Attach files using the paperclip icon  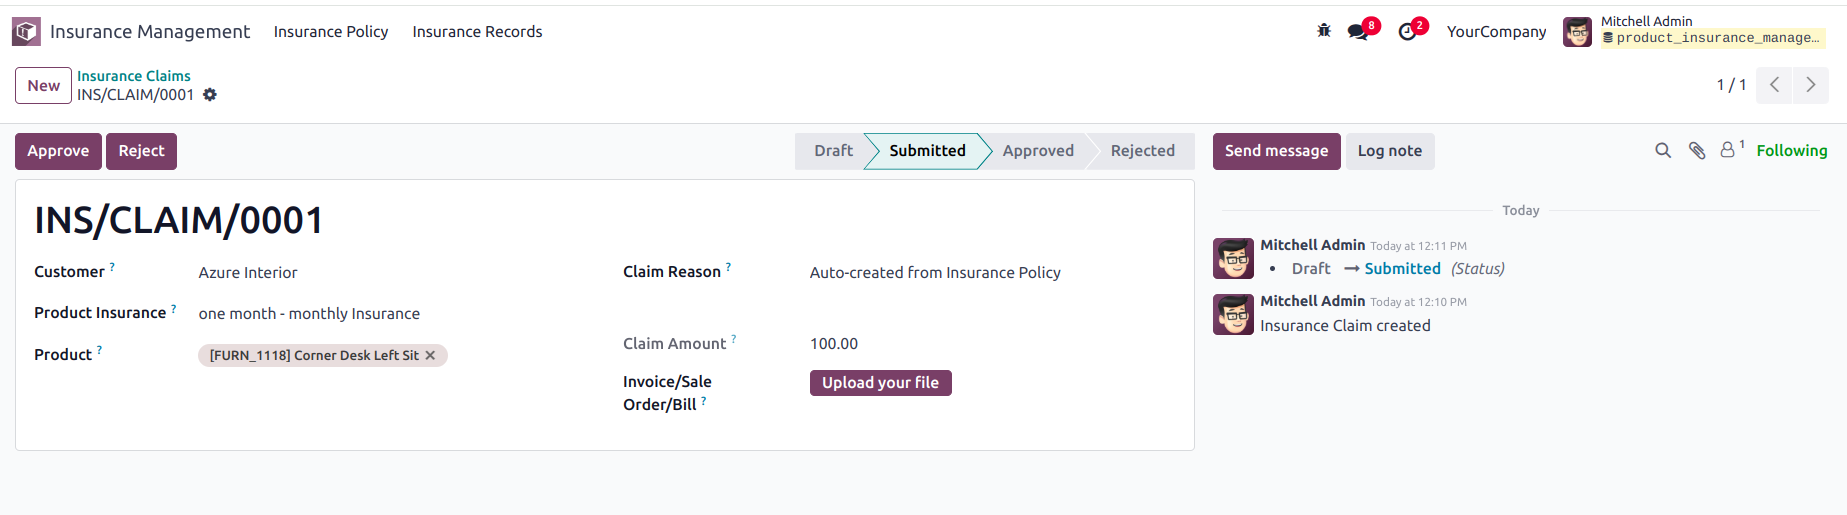coord(1697,151)
